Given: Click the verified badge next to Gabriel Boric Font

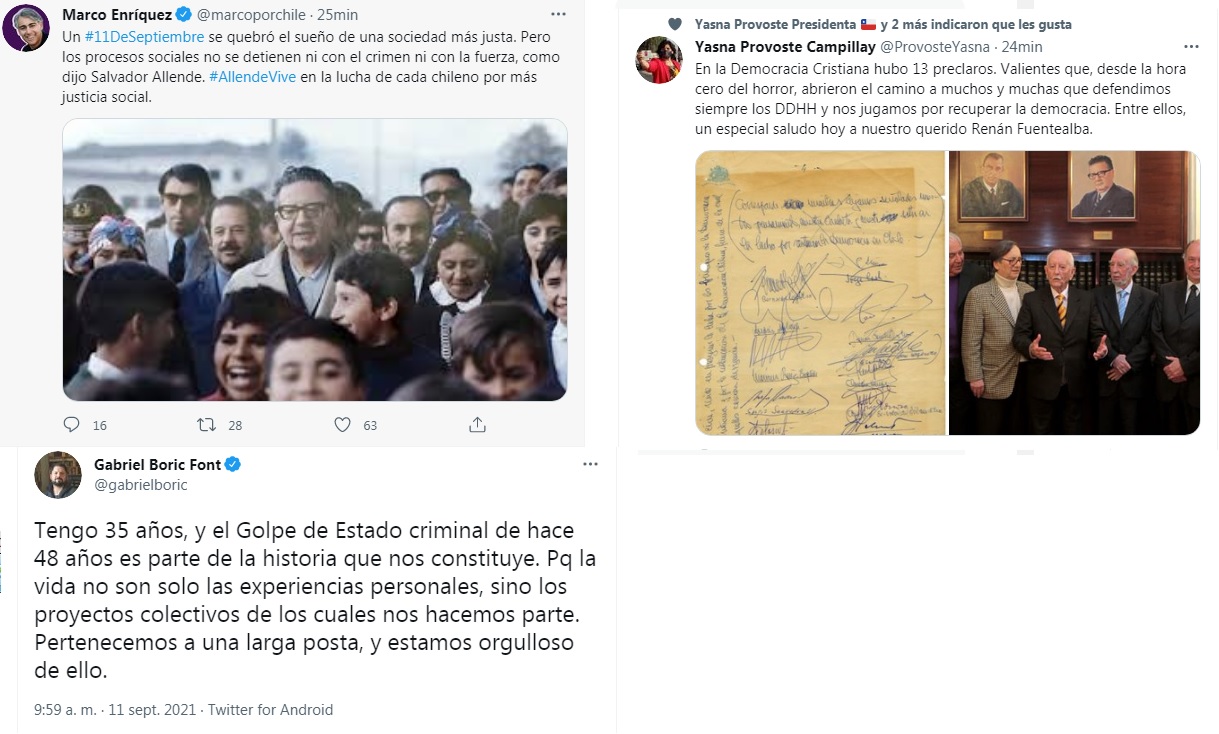Looking at the screenshot, I should [x=232, y=464].
